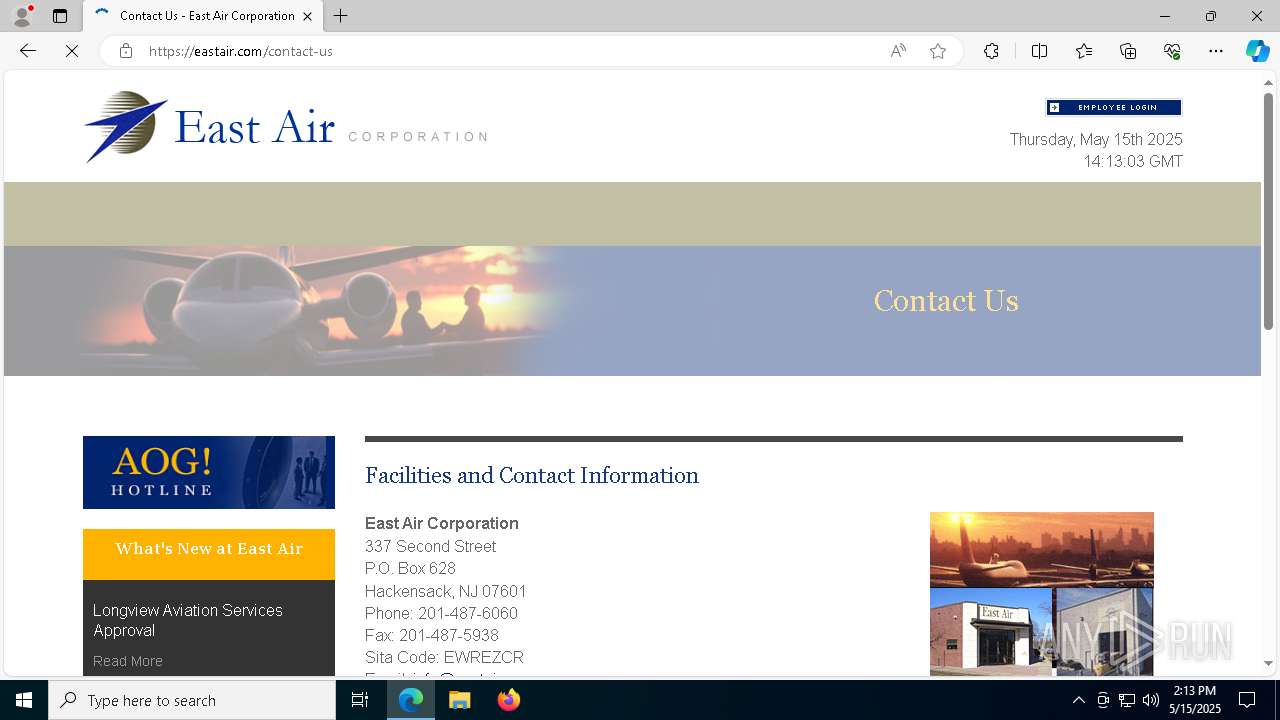Open the user profile icon
The width and height of the screenshot is (1280, 720).
point(21,16)
